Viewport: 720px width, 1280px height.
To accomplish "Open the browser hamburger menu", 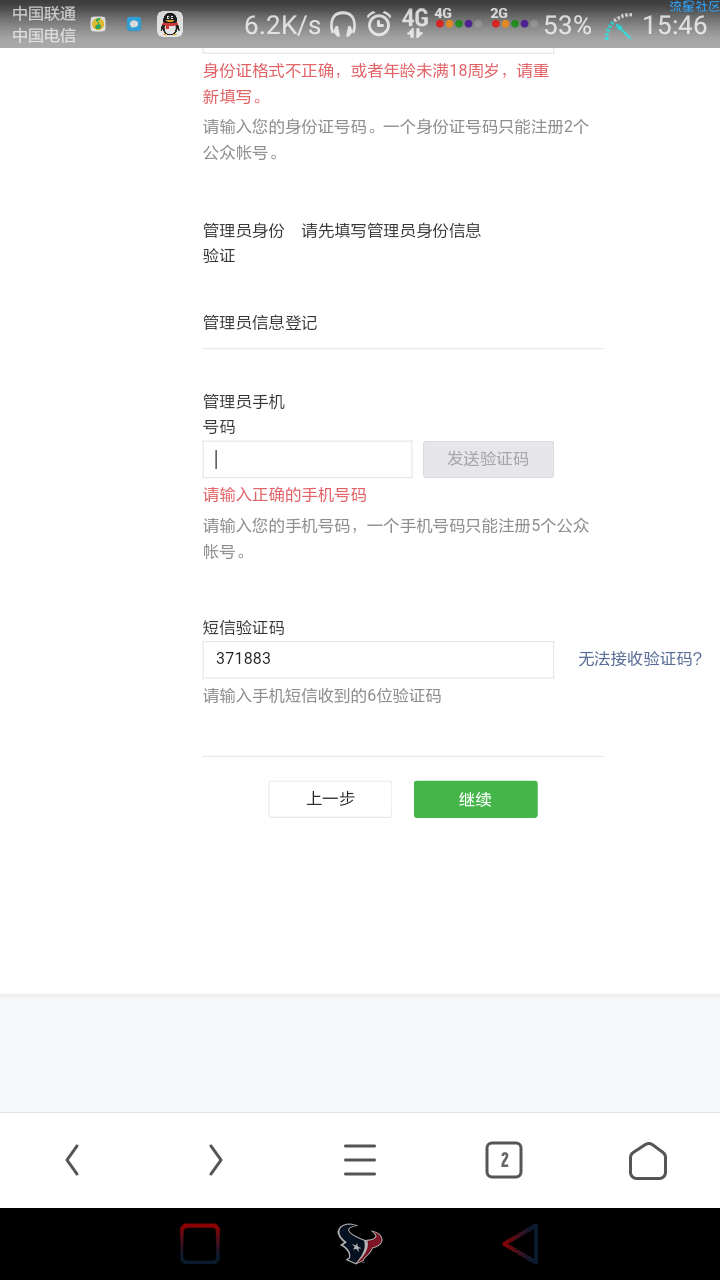I will point(360,1160).
